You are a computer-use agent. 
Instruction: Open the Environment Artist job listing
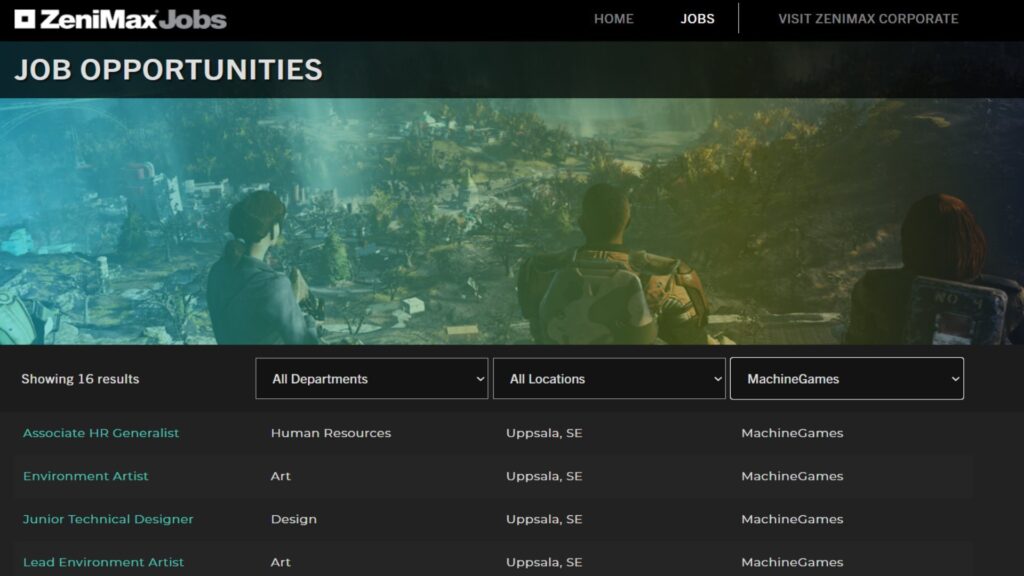coord(86,476)
